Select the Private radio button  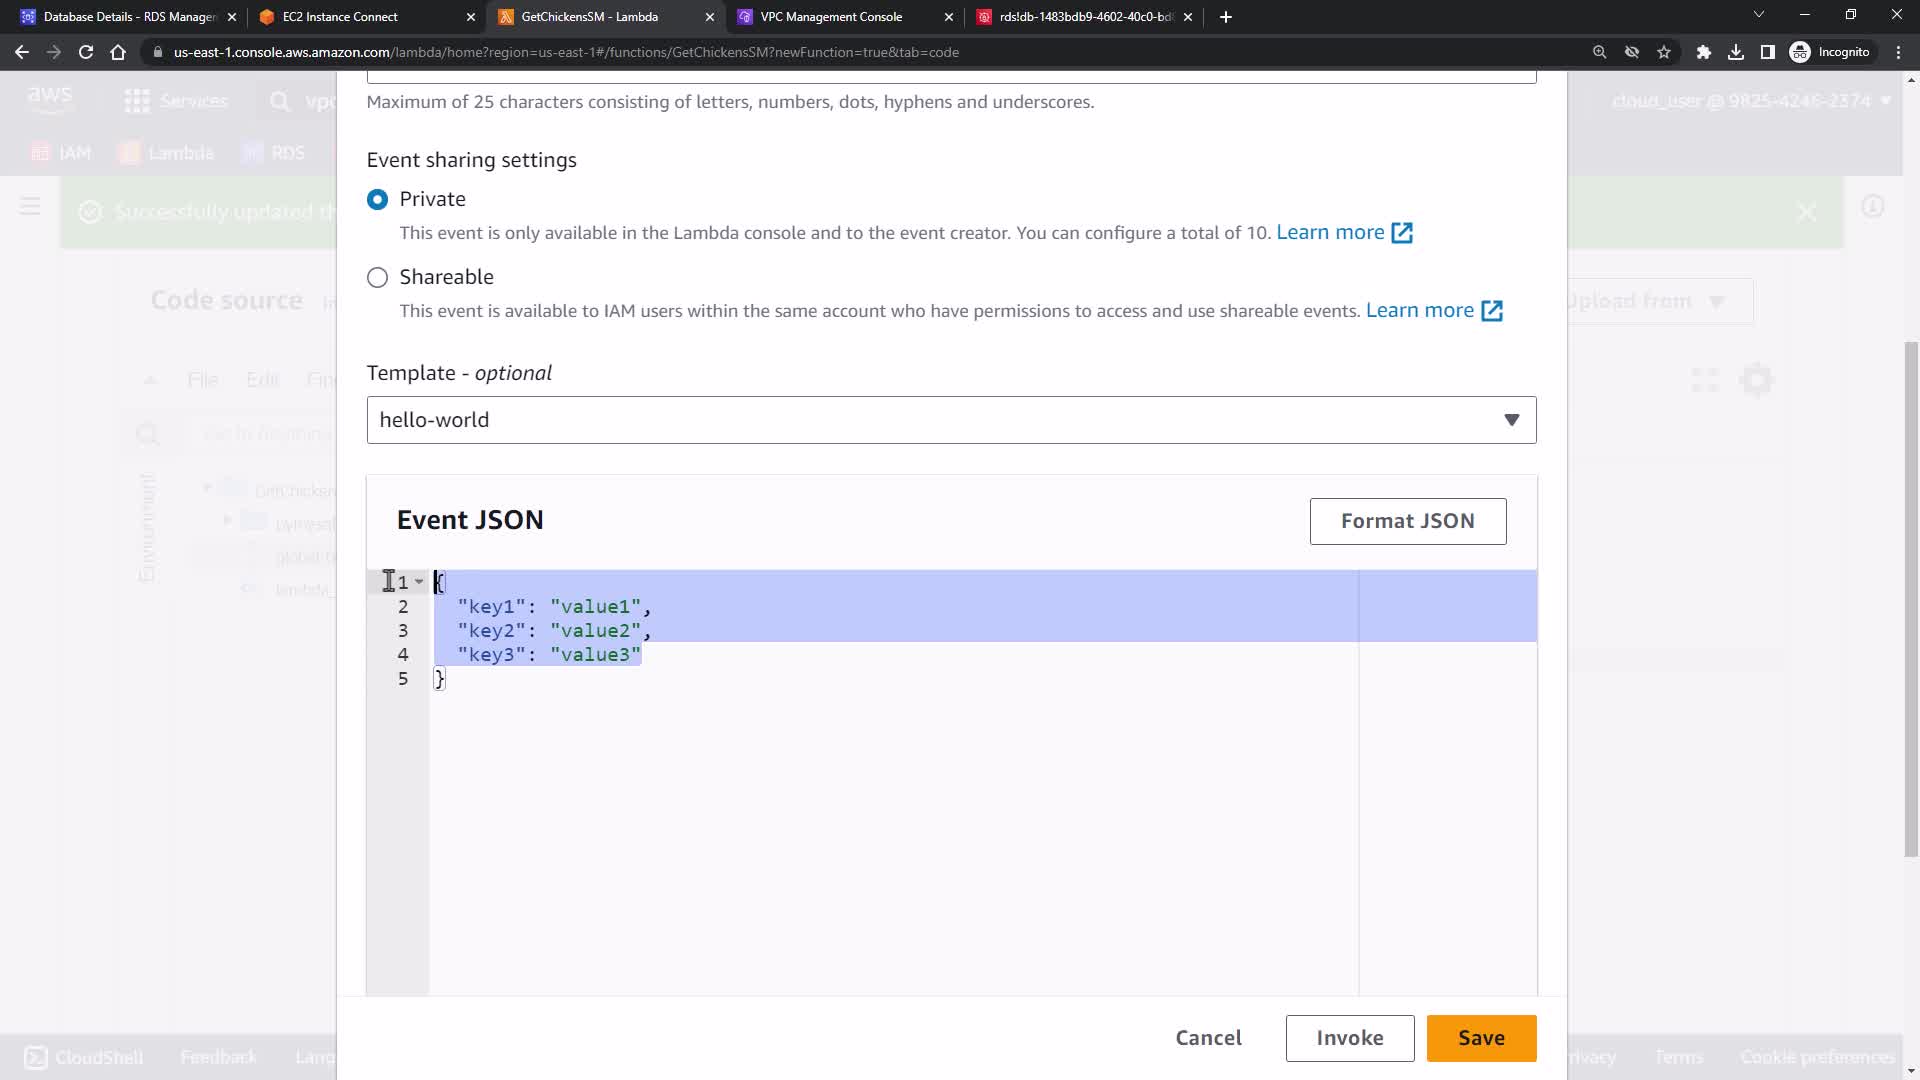377,200
